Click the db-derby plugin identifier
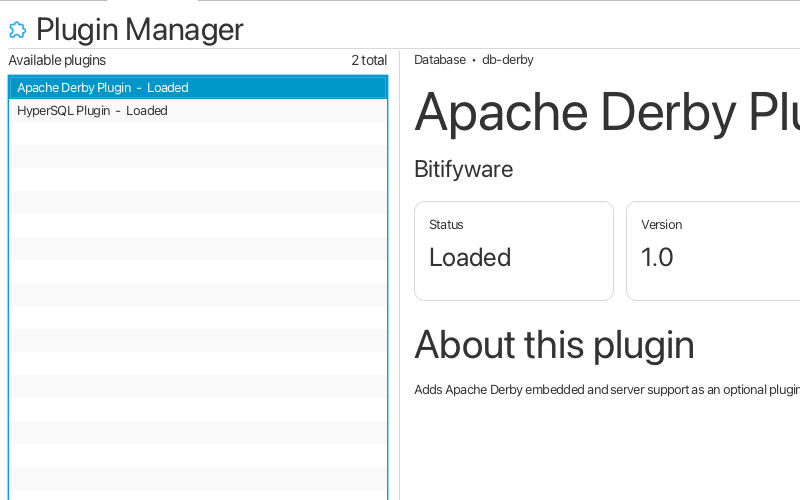This screenshot has width=800, height=500. pos(508,60)
